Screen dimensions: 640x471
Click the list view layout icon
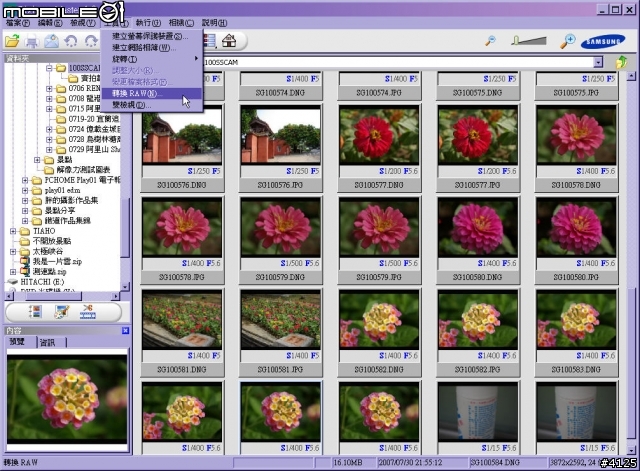coord(210,41)
